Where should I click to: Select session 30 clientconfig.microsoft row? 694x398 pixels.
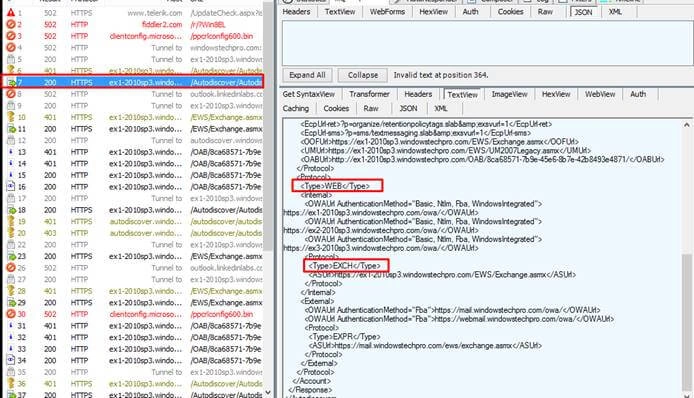(x=134, y=314)
